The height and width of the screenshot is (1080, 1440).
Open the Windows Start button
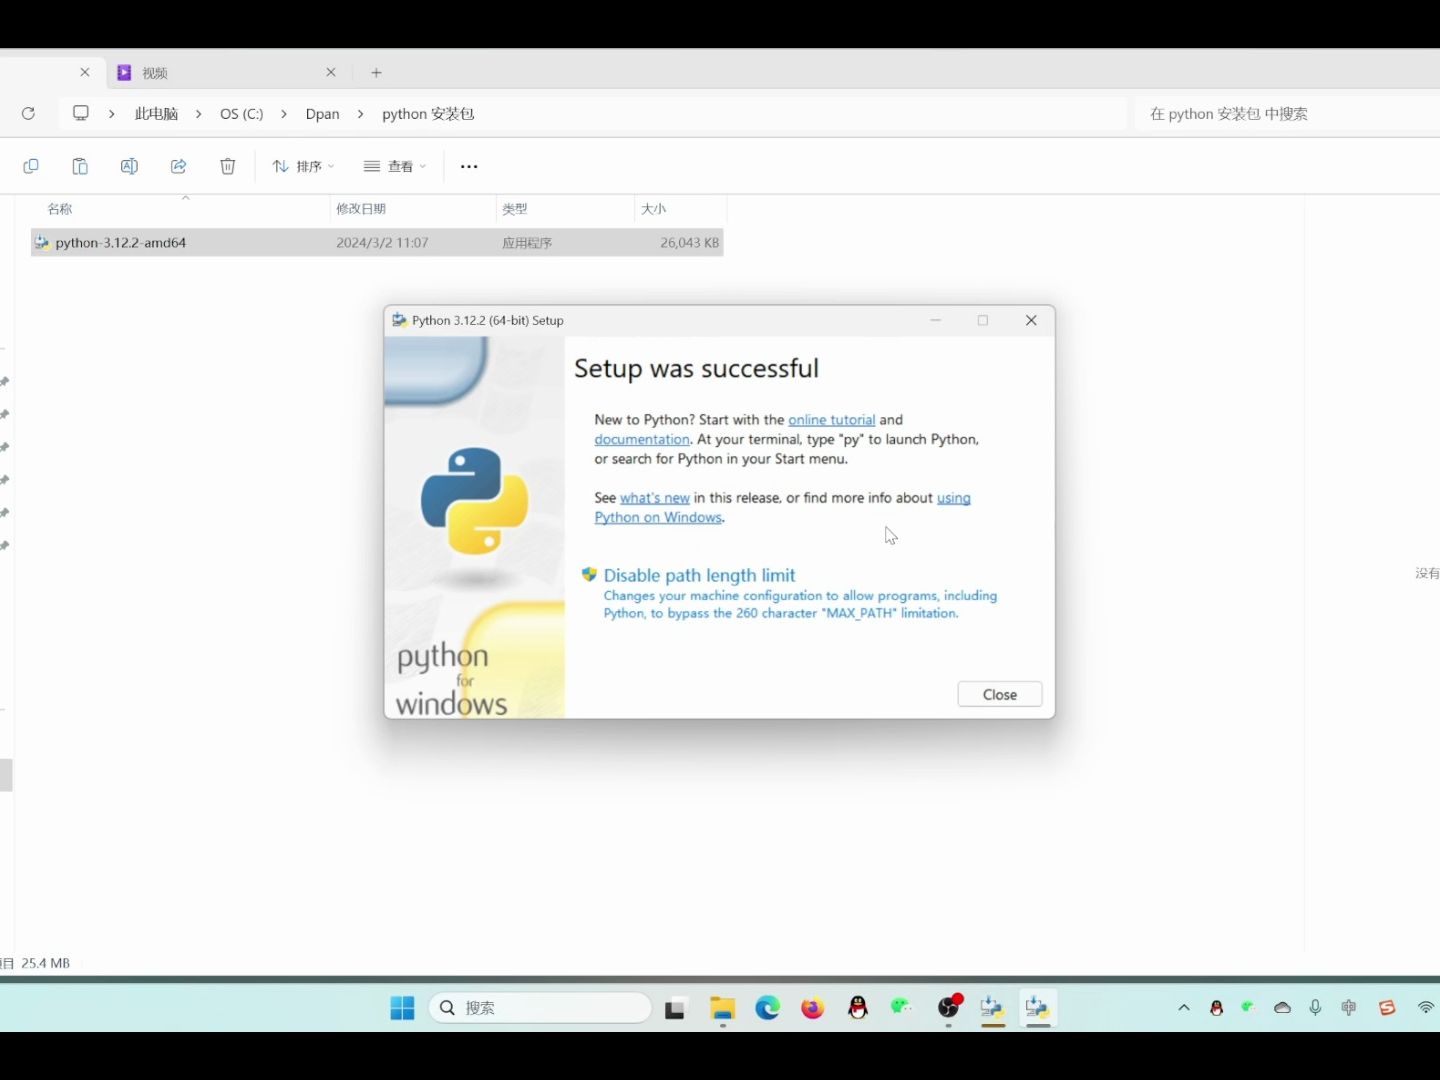tap(402, 1008)
